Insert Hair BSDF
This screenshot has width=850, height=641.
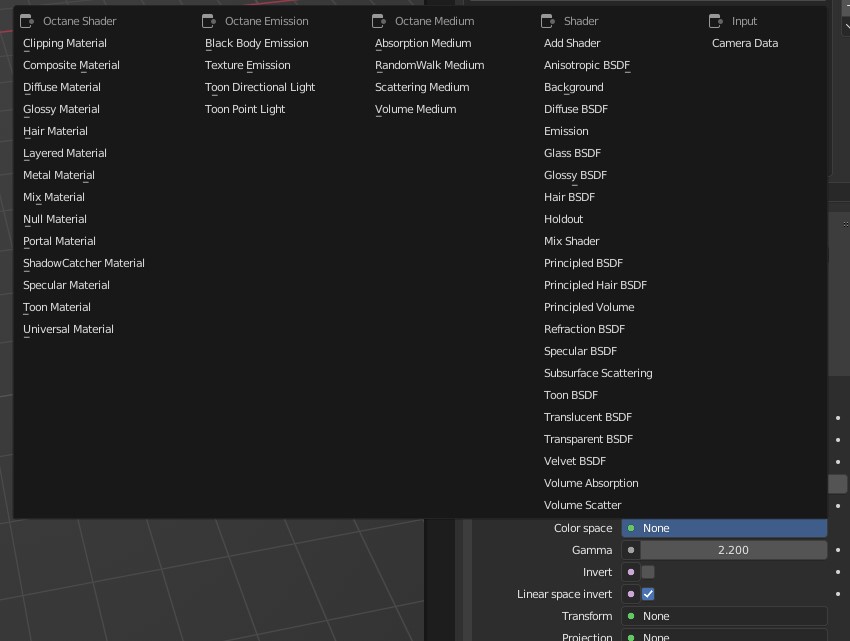pos(569,197)
